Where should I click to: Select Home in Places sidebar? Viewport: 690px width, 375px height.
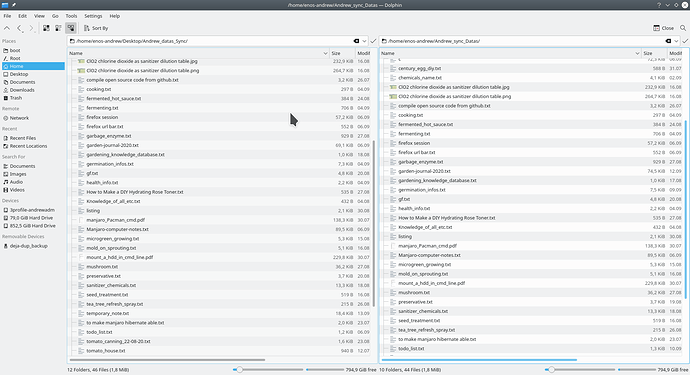[33, 66]
